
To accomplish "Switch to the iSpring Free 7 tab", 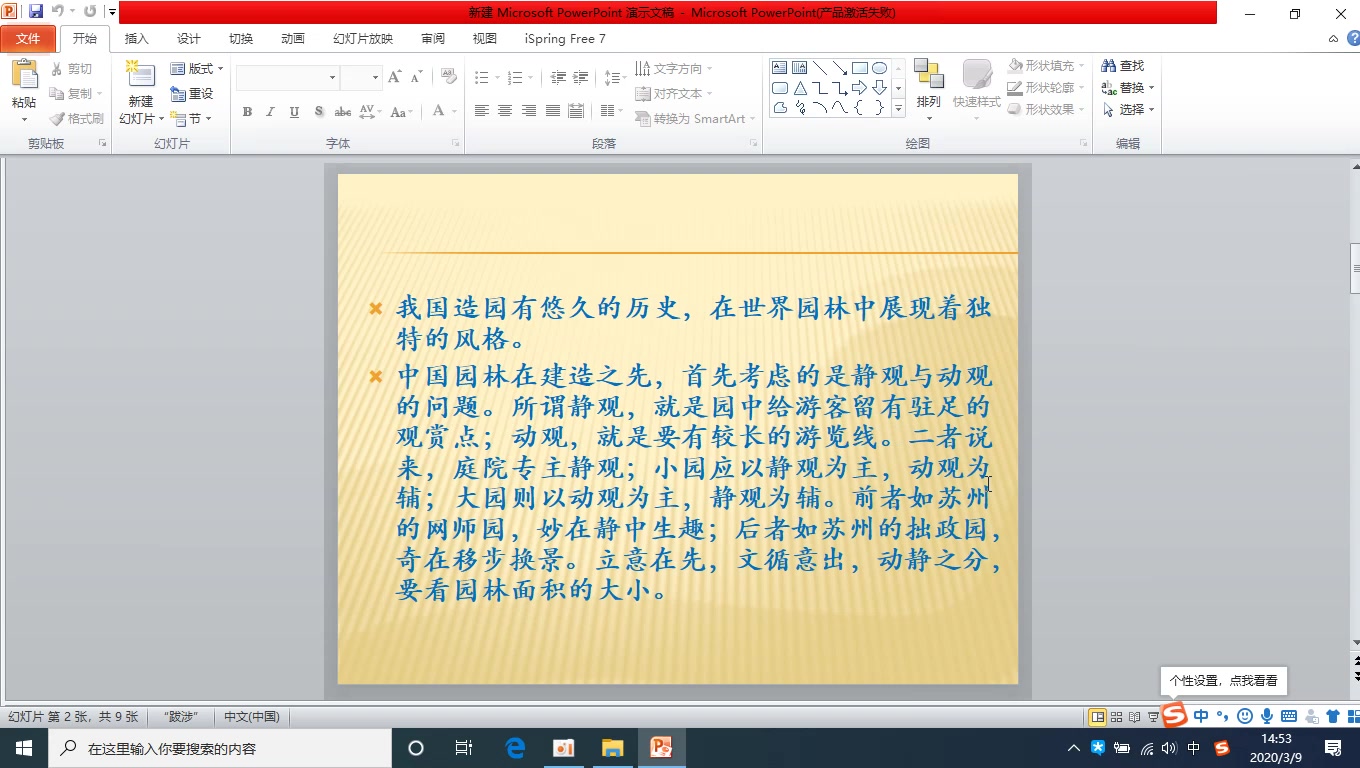I will click(x=565, y=39).
